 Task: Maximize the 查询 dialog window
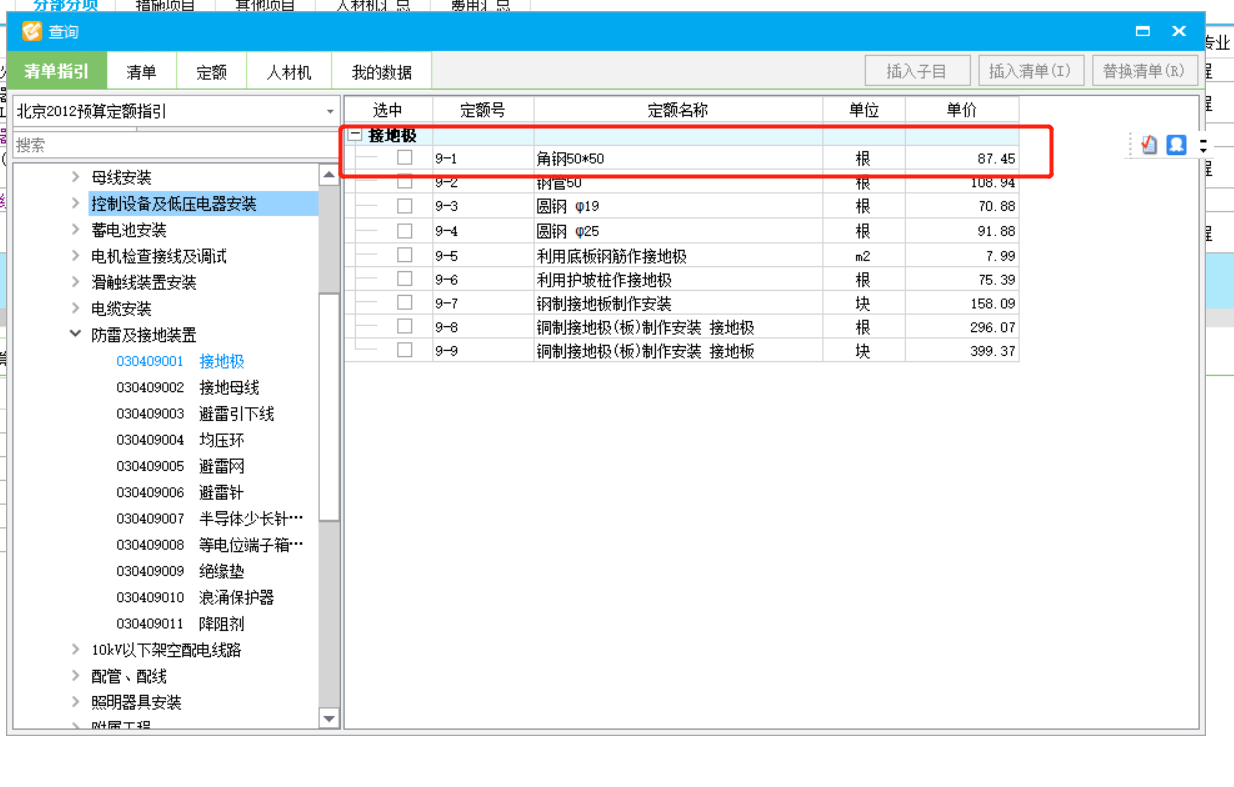1143,31
